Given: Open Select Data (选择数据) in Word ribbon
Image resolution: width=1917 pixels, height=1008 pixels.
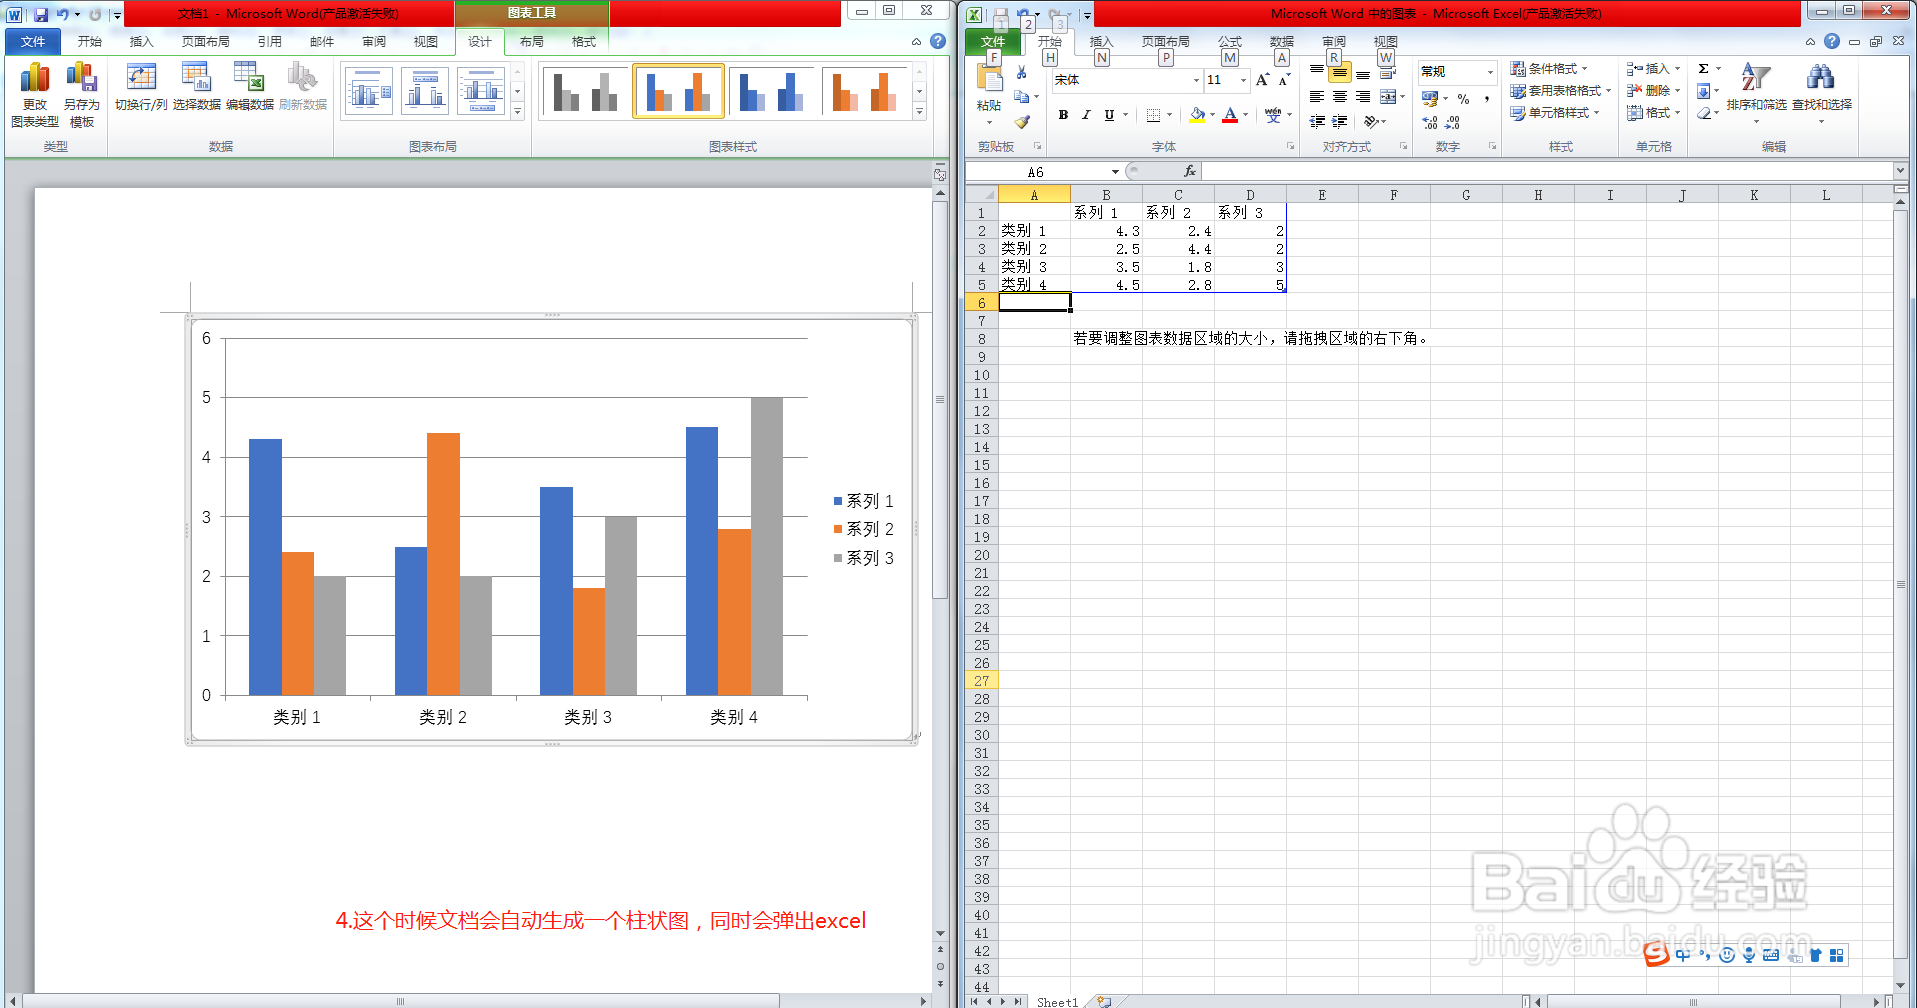Looking at the screenshot, I should [196, 87].
